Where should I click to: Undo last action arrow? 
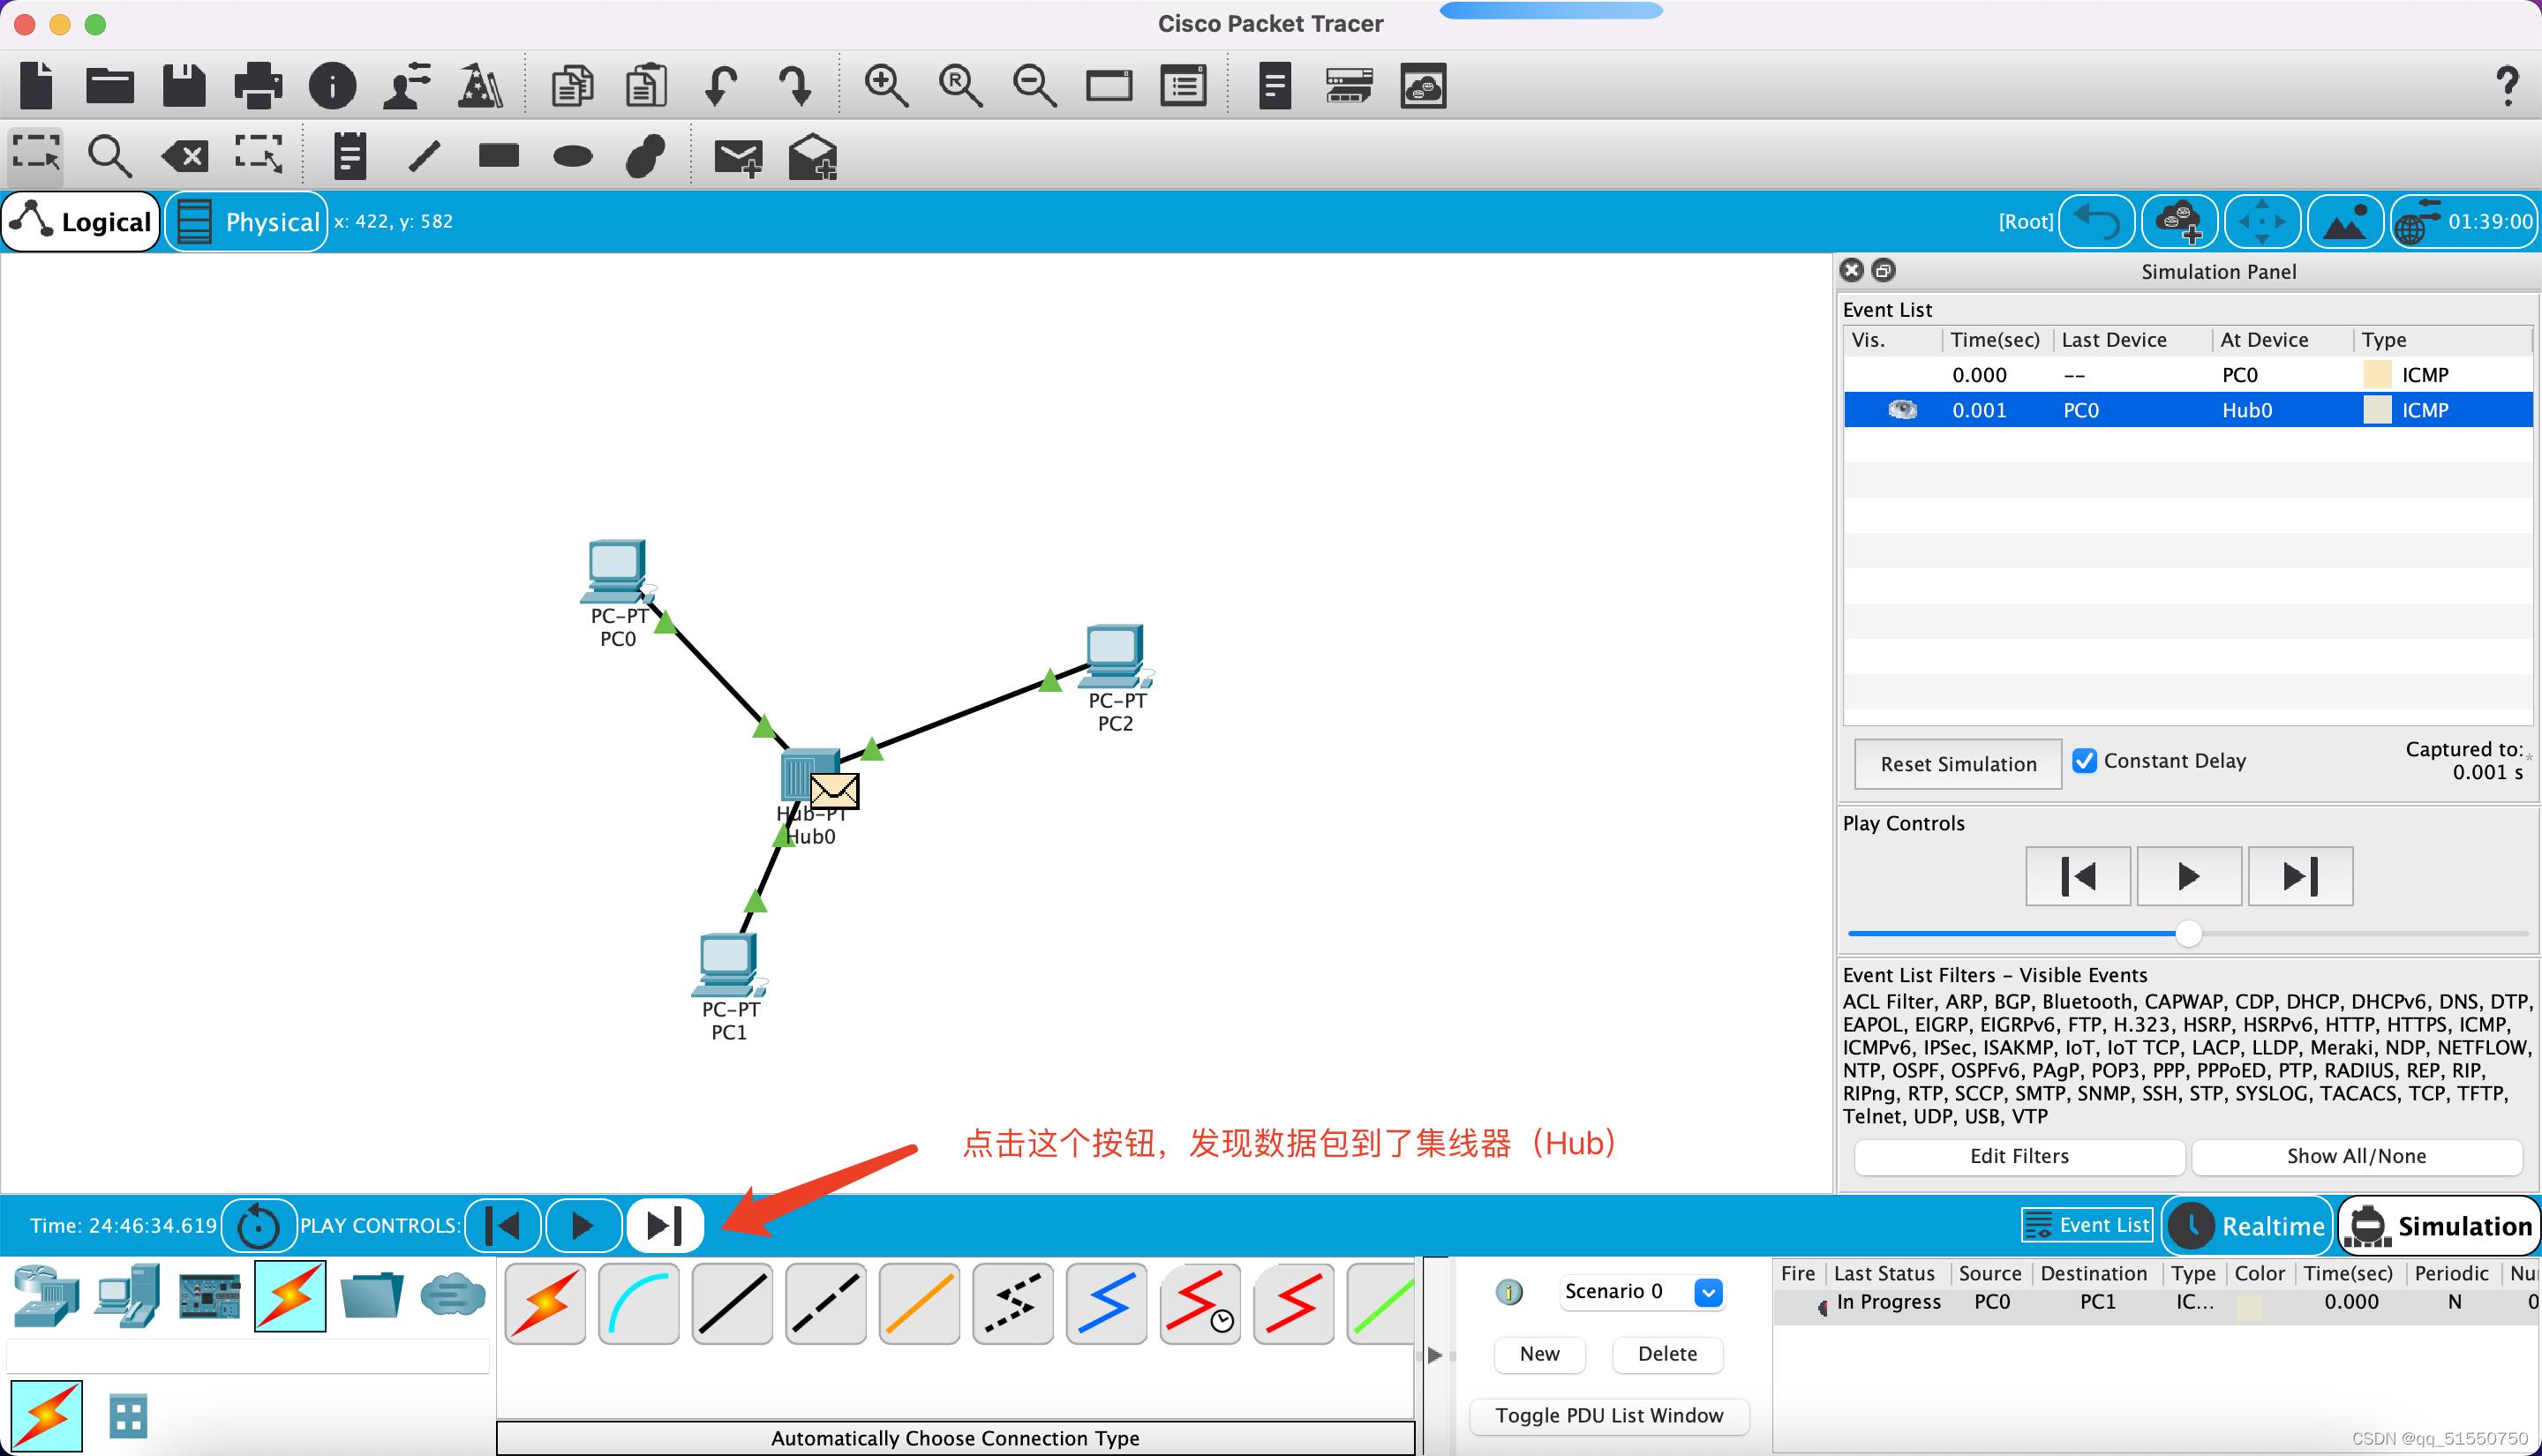(x=720, y=86)
